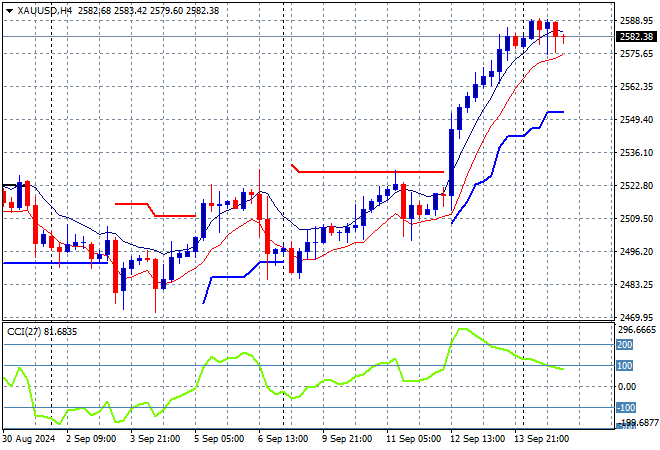
Task: Click the CCI maximum value 296.6665
Action: [637, 330]
